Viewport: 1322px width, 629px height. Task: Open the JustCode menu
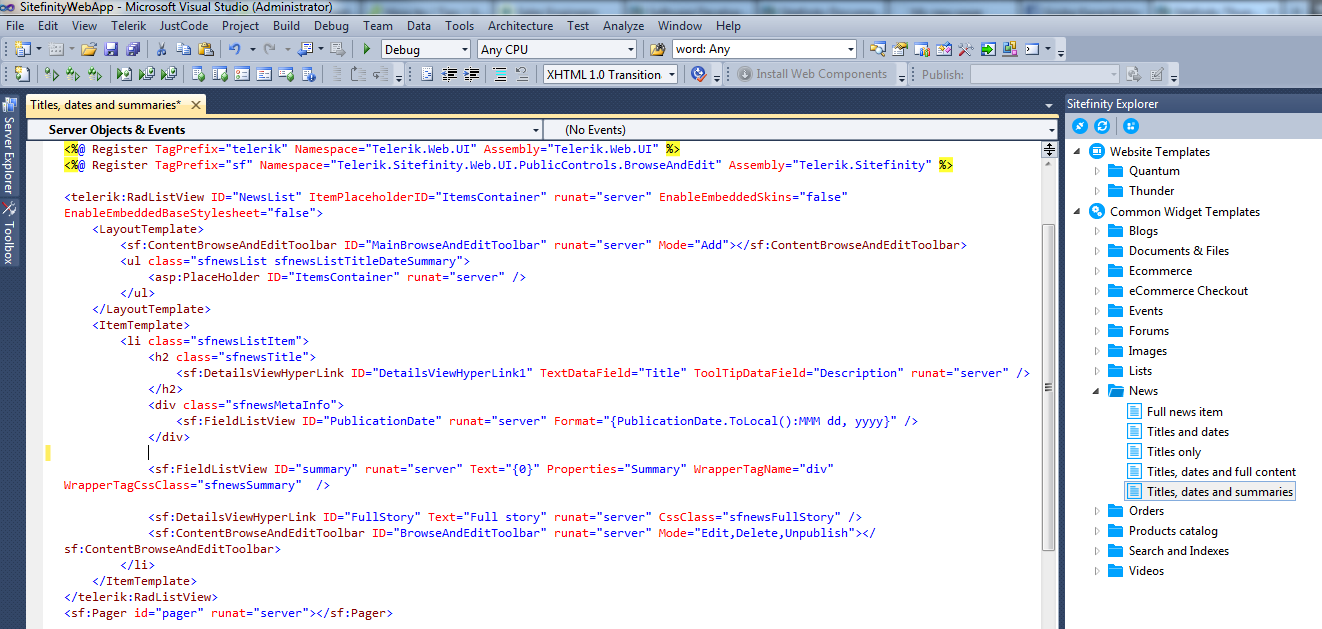184,26
